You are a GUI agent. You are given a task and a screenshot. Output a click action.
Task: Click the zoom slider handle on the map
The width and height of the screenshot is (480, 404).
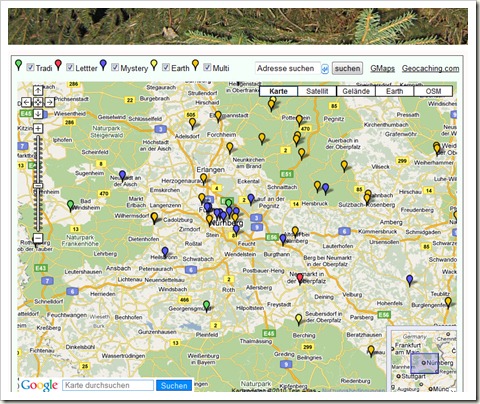click(38, 186)
